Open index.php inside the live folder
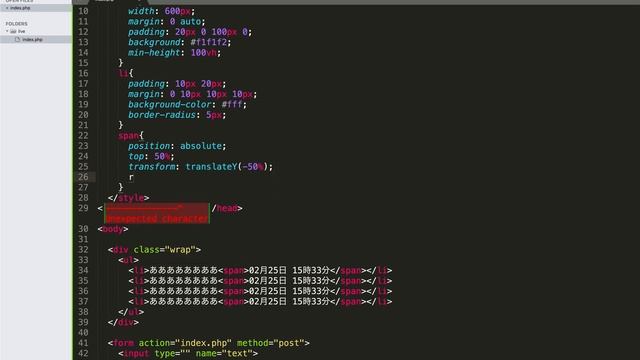 click(32, 40)
